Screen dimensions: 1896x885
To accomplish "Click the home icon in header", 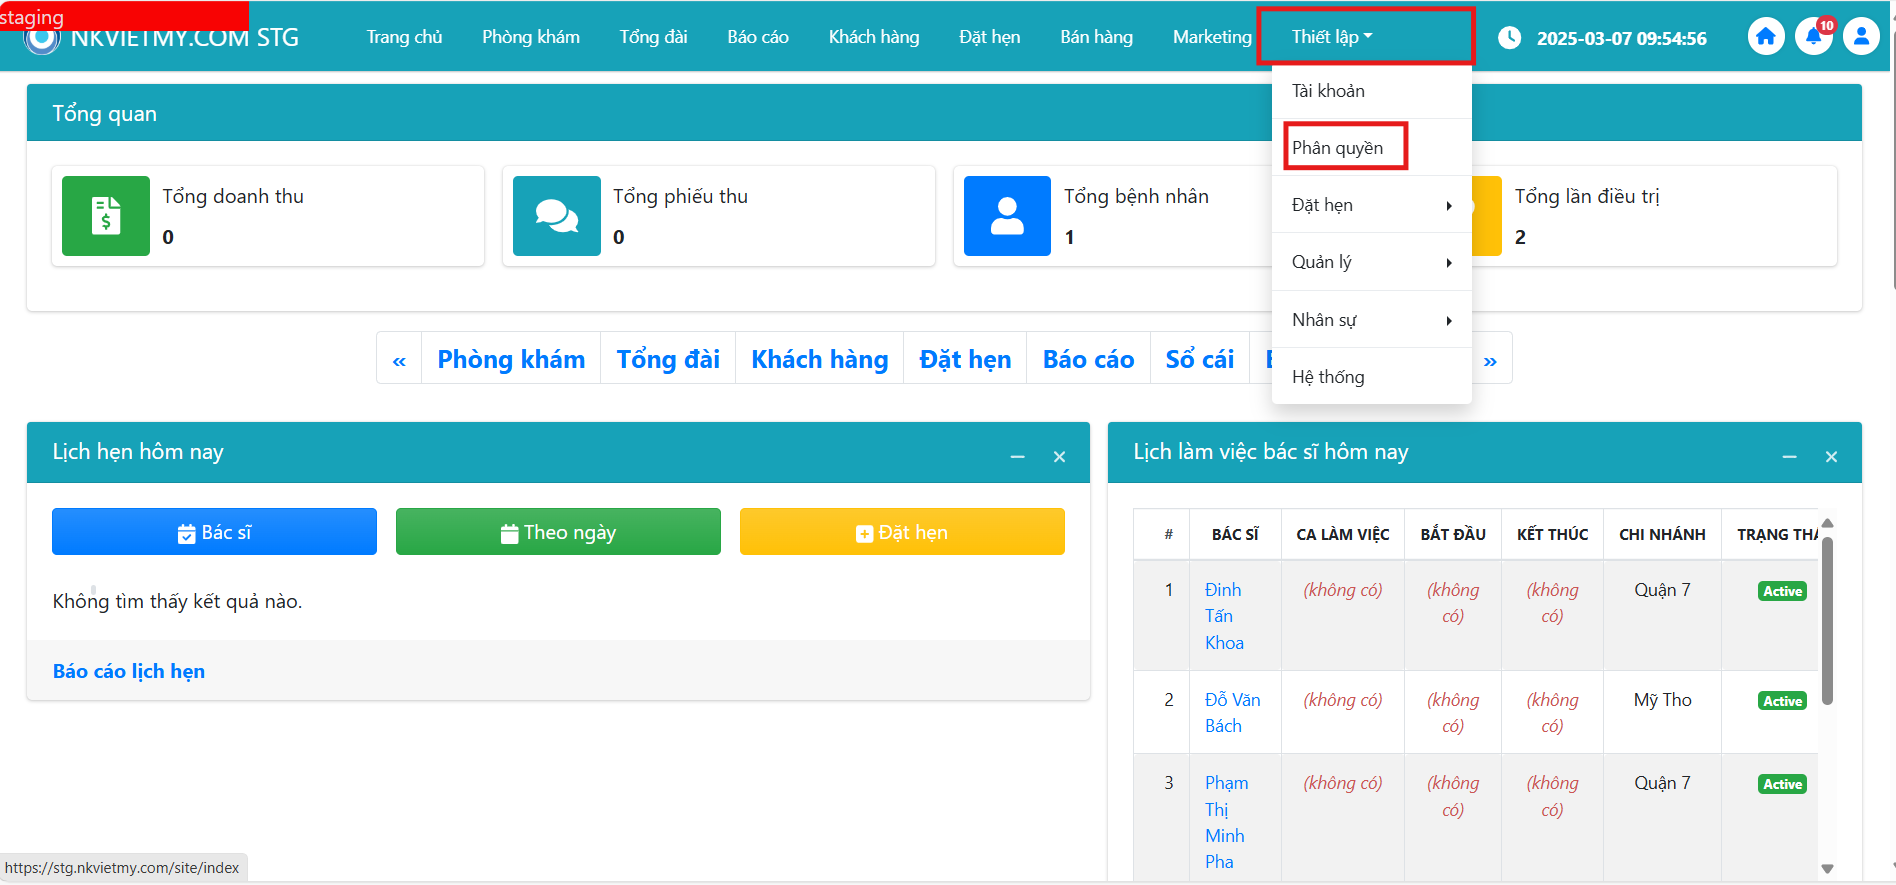I will [x=1765, y=37].
